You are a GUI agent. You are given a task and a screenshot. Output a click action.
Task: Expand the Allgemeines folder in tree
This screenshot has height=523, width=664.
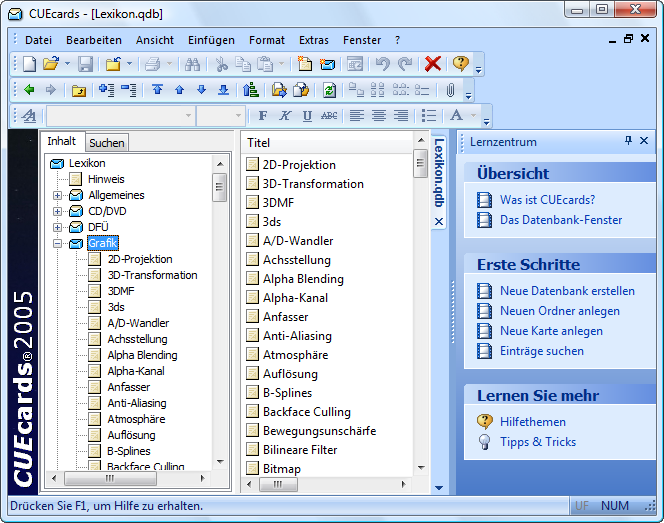coord(58,195)
